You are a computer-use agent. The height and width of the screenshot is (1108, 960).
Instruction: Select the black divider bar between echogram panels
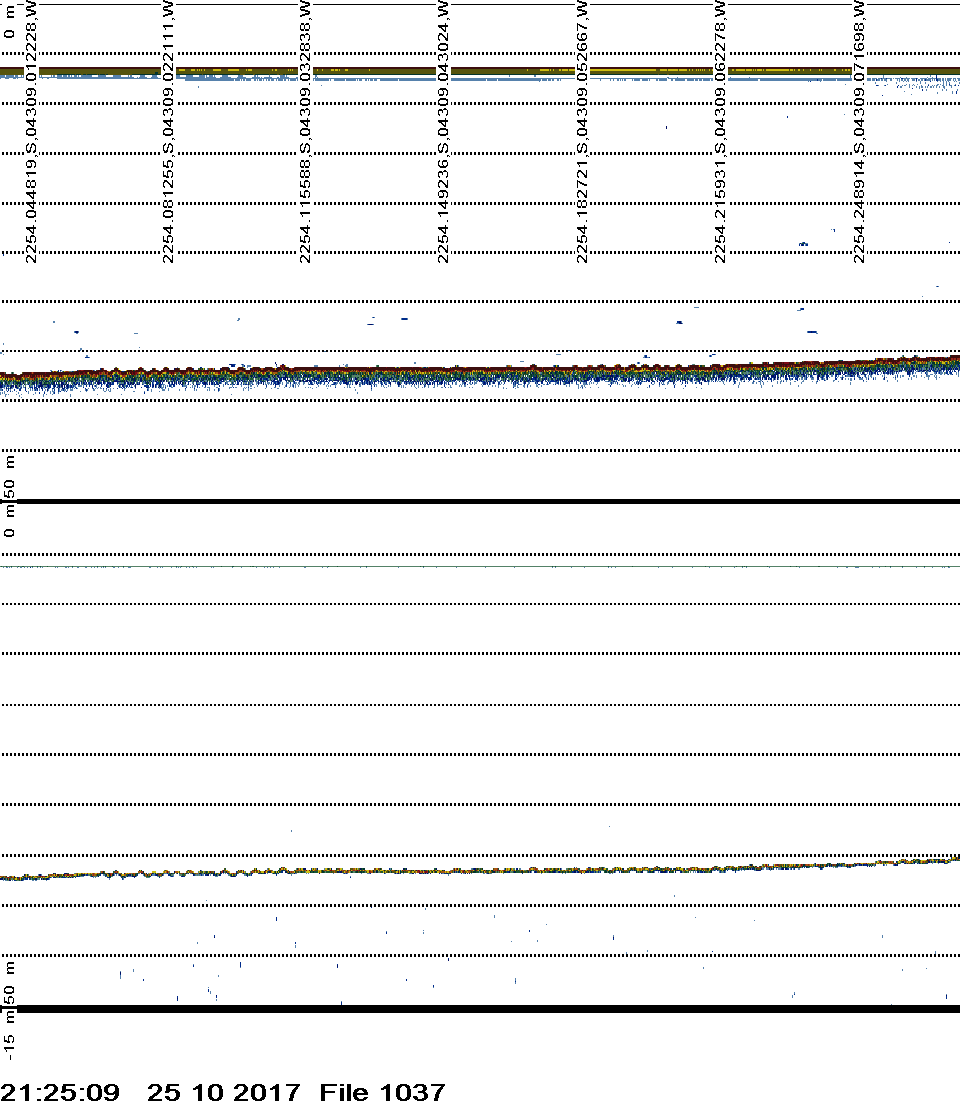click(480, 501)
